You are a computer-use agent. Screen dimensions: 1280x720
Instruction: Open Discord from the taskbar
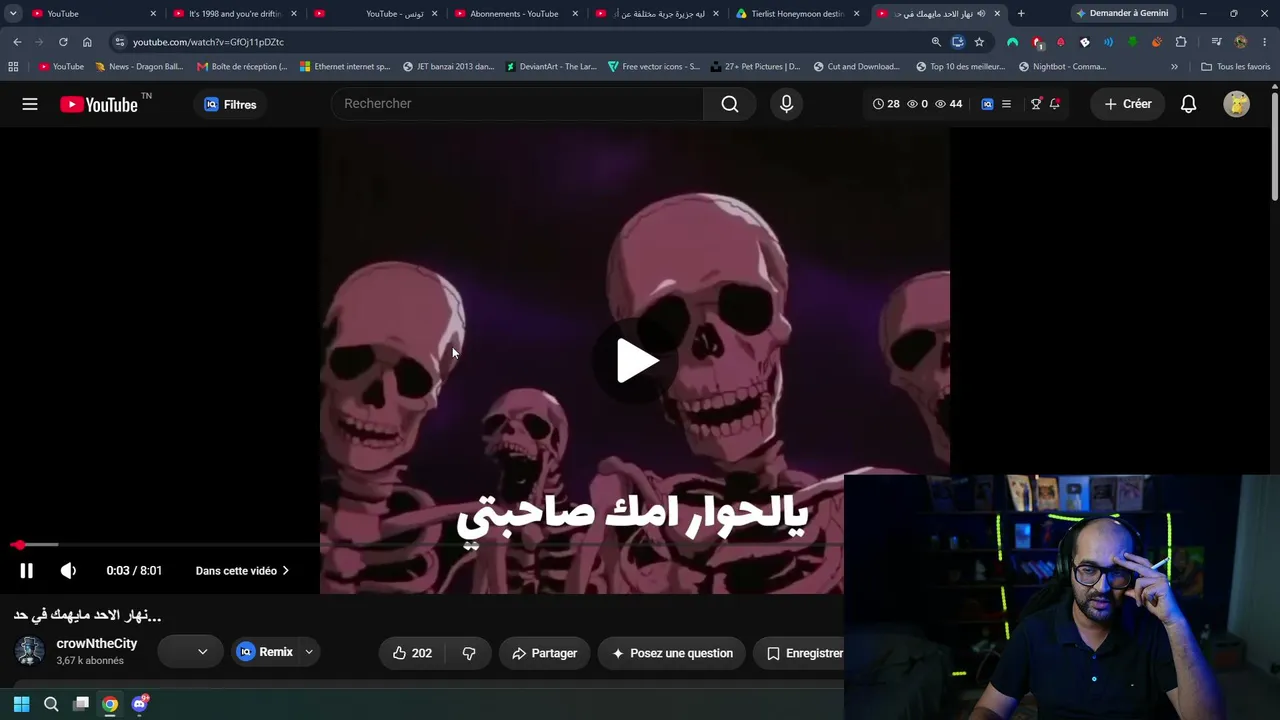[140, 704]
